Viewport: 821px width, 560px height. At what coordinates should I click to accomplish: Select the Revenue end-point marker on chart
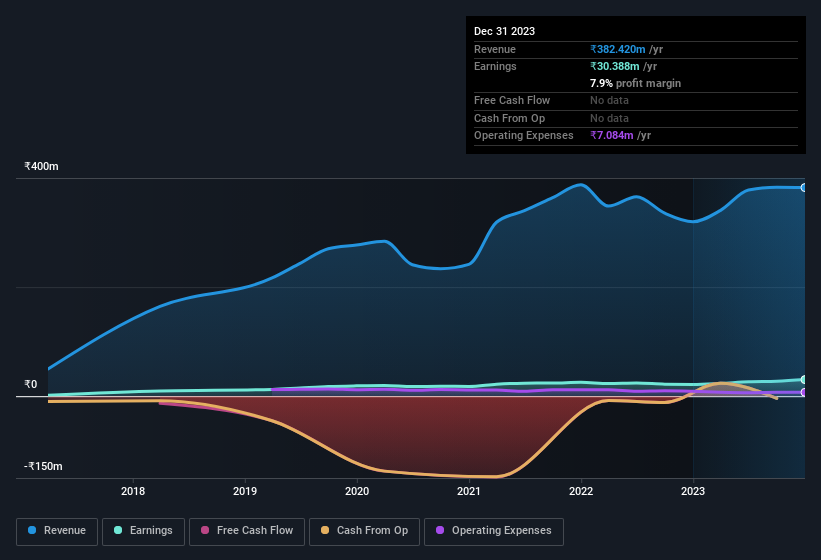tap(804, 187)
